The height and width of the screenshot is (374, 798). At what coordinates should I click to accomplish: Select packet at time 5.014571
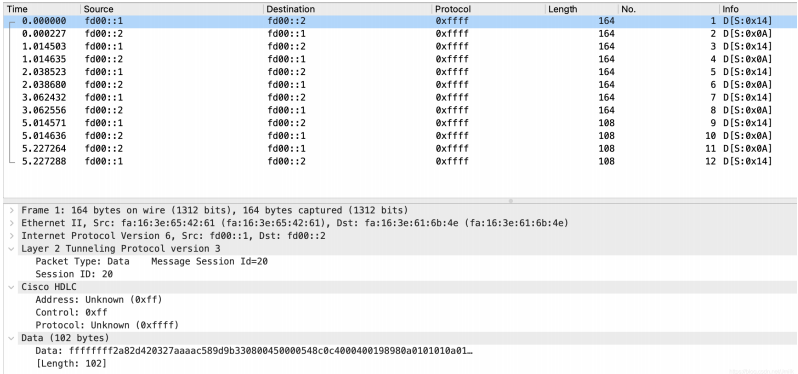400,123
